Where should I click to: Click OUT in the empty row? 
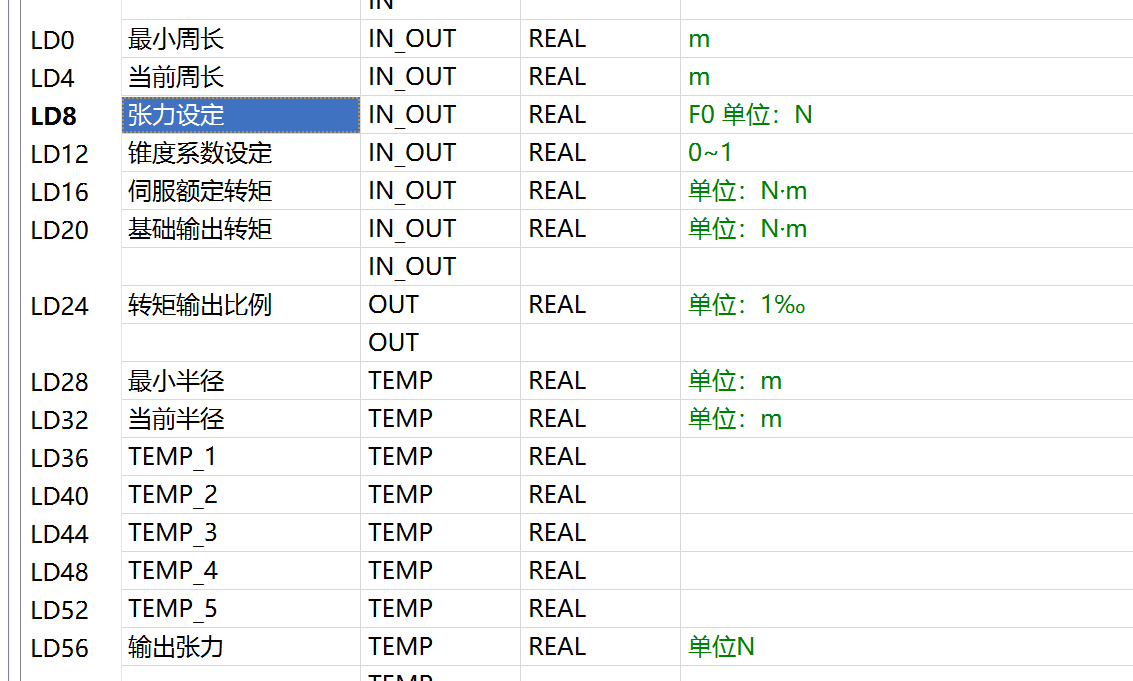(393, 342)
